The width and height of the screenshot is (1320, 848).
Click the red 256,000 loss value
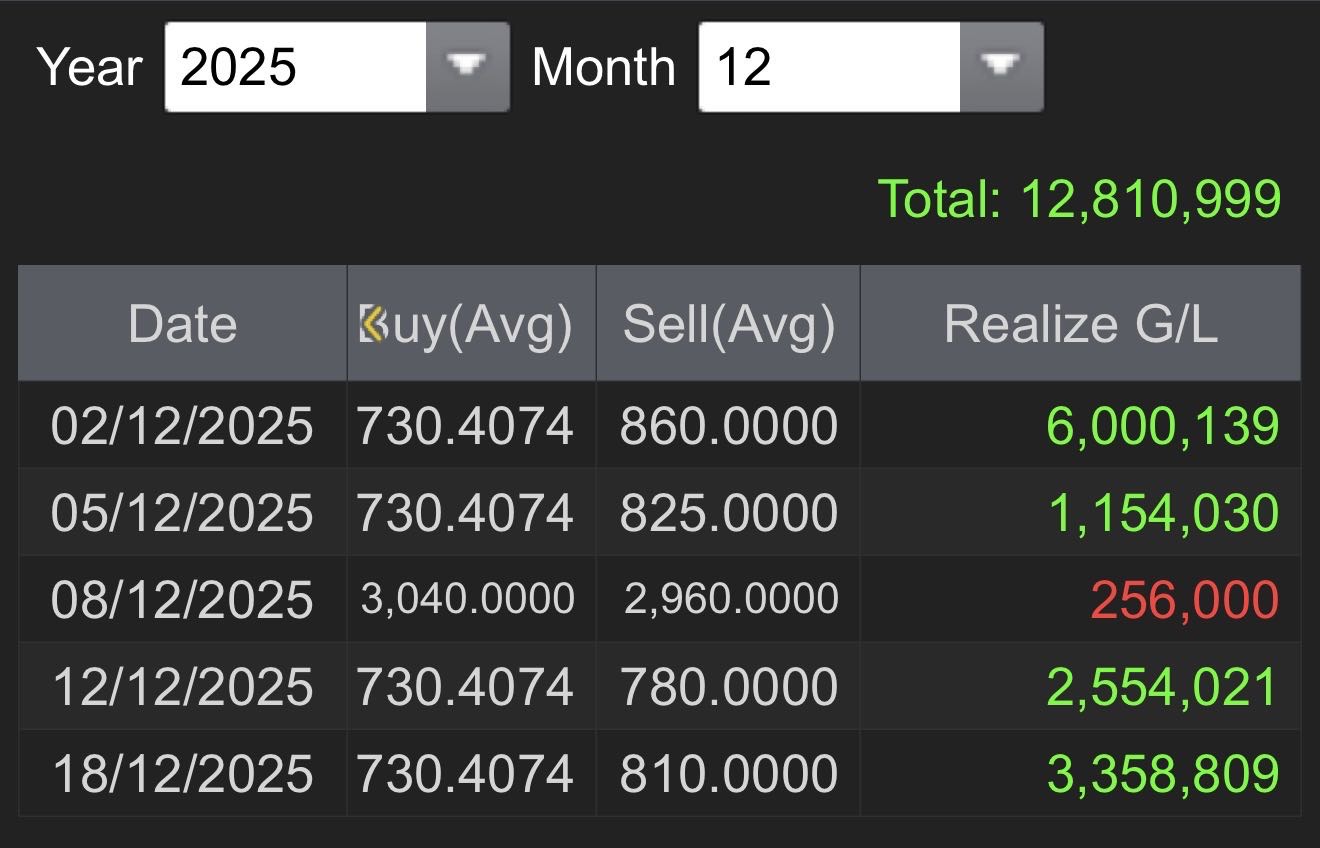(1184, 600)
